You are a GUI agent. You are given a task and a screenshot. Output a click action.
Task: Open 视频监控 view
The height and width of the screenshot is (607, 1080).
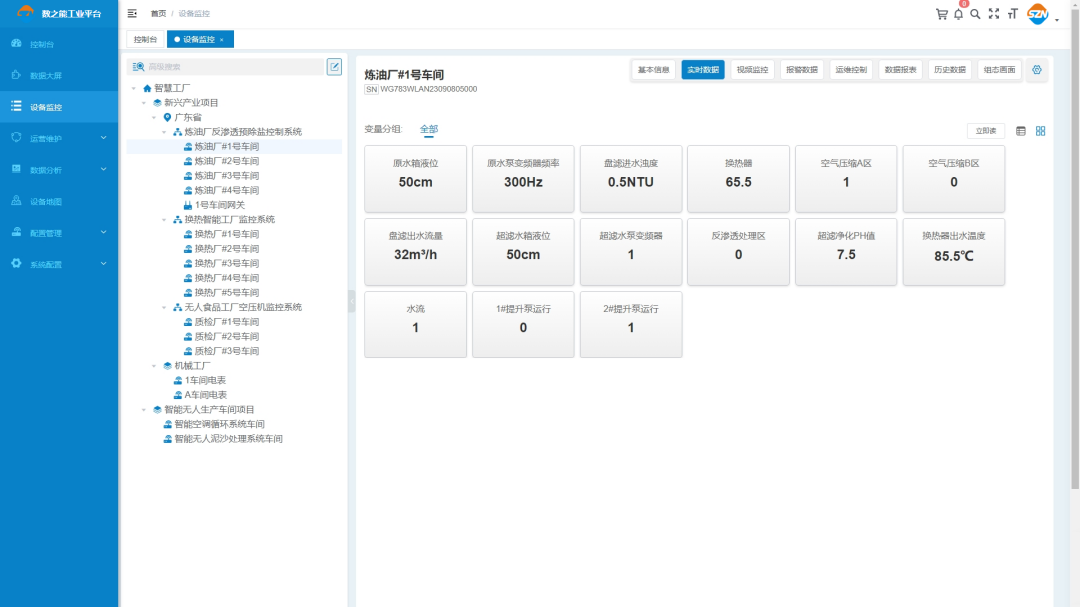(x=752, y=70)
